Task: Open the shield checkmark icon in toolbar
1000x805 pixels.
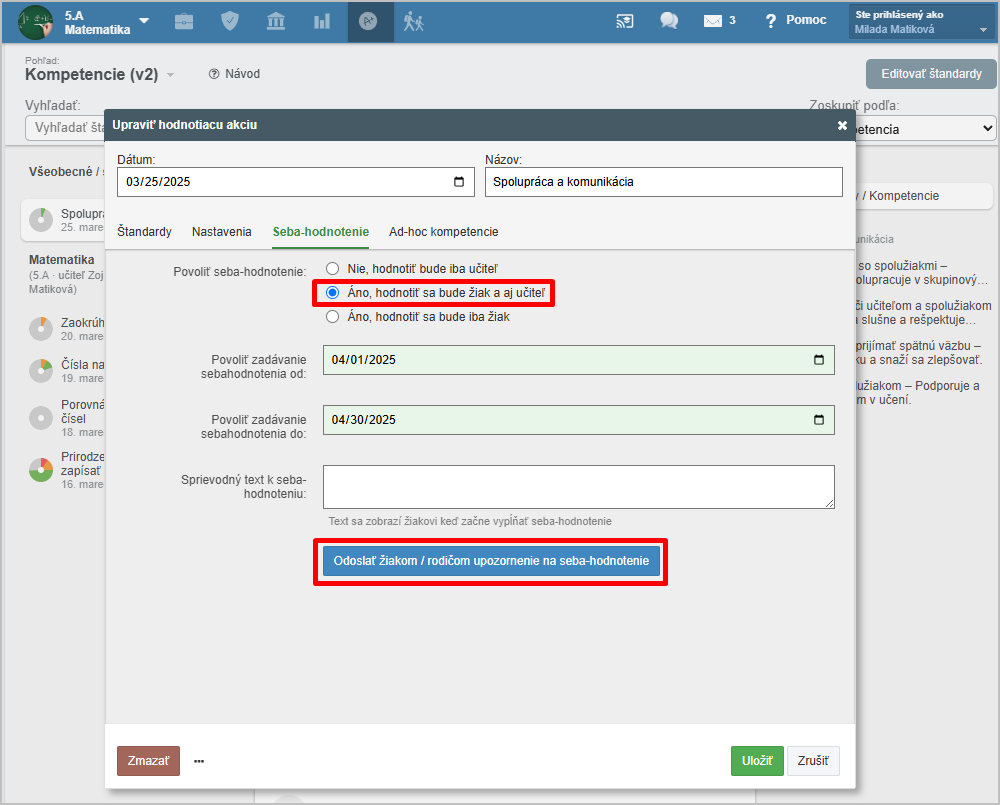Action: coord(230,21)
